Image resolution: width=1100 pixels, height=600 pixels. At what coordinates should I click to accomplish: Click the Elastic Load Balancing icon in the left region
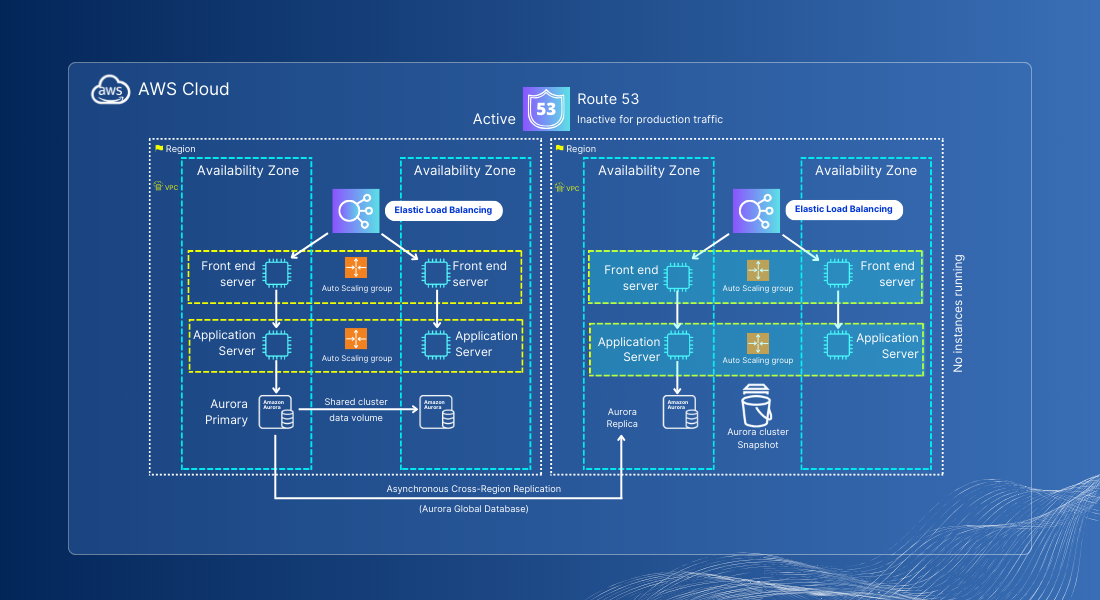(x=356, y=211)
